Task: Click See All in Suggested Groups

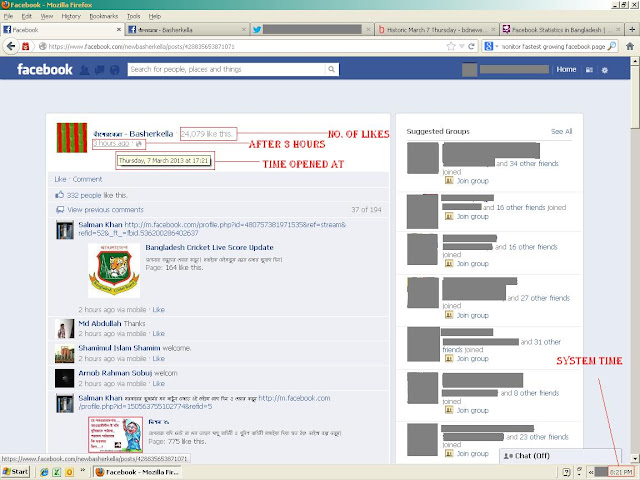Action: click(x=561, y=131)
